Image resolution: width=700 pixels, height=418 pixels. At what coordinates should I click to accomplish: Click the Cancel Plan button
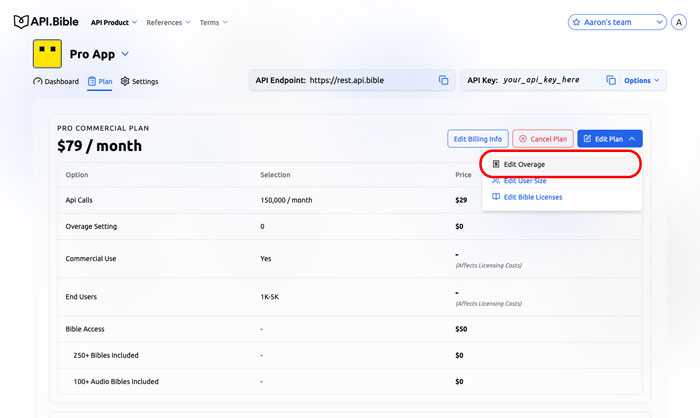[x=543, y=139]
